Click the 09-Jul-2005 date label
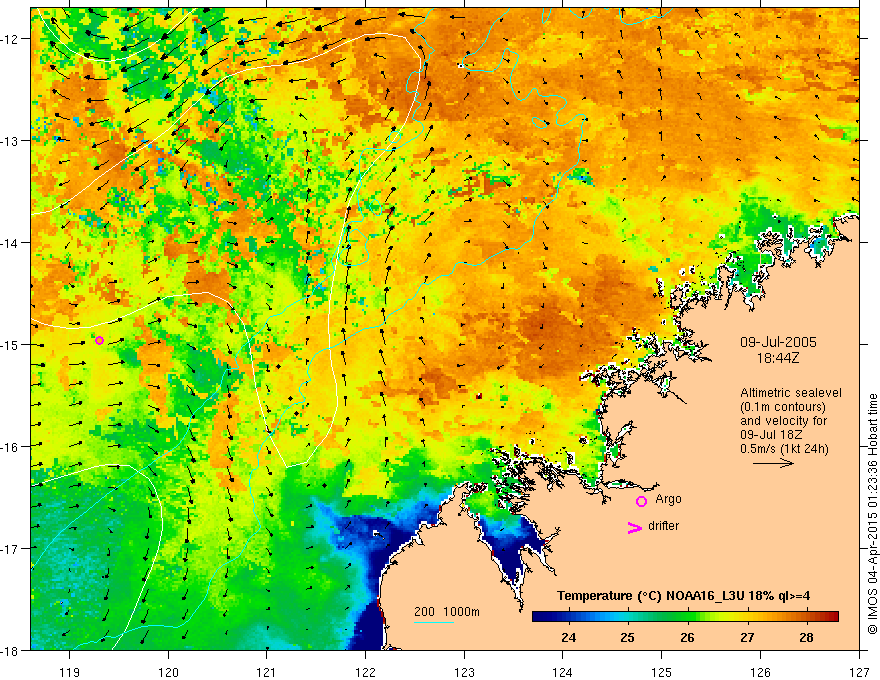880x680 pixels. [778, 342]
